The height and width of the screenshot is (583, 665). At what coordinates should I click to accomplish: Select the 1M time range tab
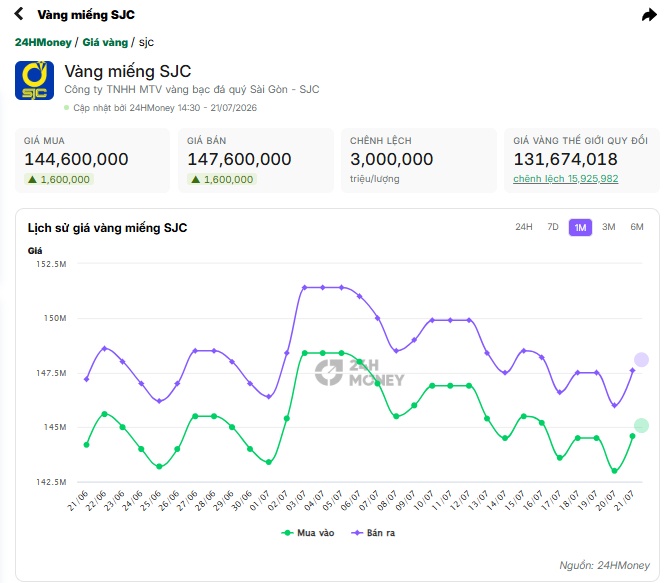tap(580, 228)
